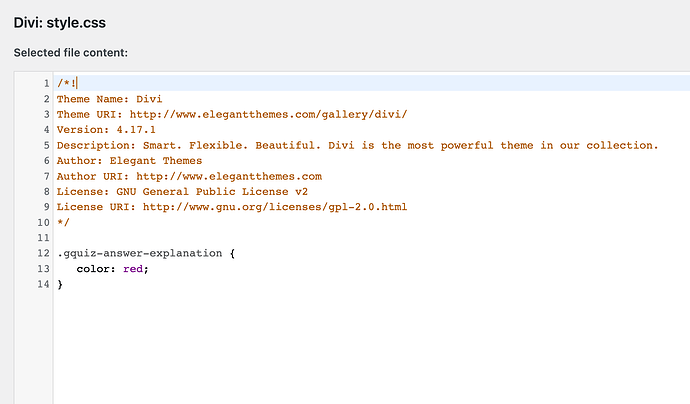Click line number 14 in the gutter
This screenshot has width=690, height=404.
click(x=44, y=284)
